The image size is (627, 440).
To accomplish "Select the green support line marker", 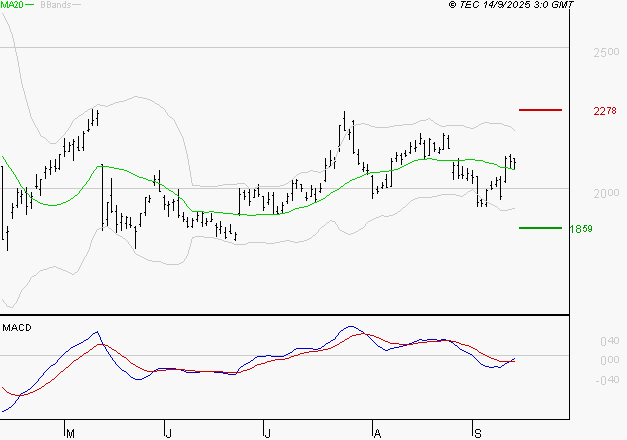I will [540, 228].
